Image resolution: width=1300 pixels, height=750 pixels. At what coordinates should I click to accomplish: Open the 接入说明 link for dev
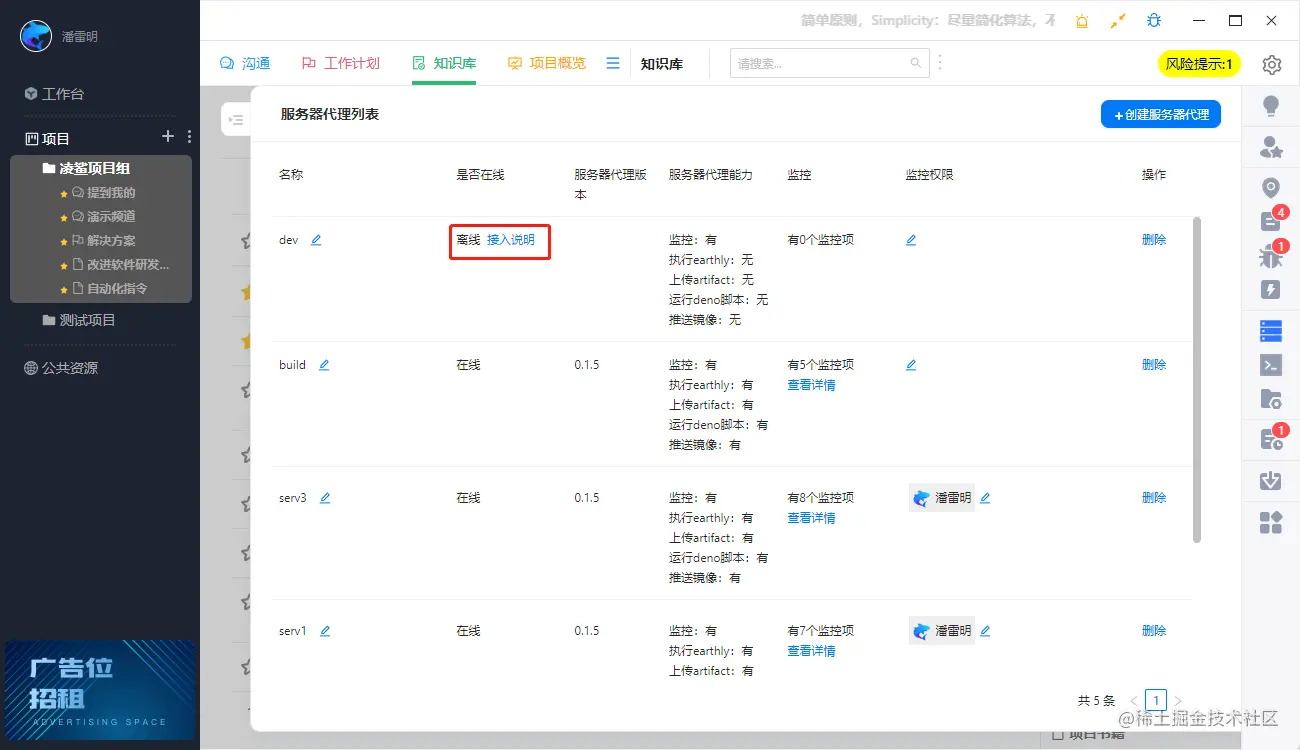[511, 240]
